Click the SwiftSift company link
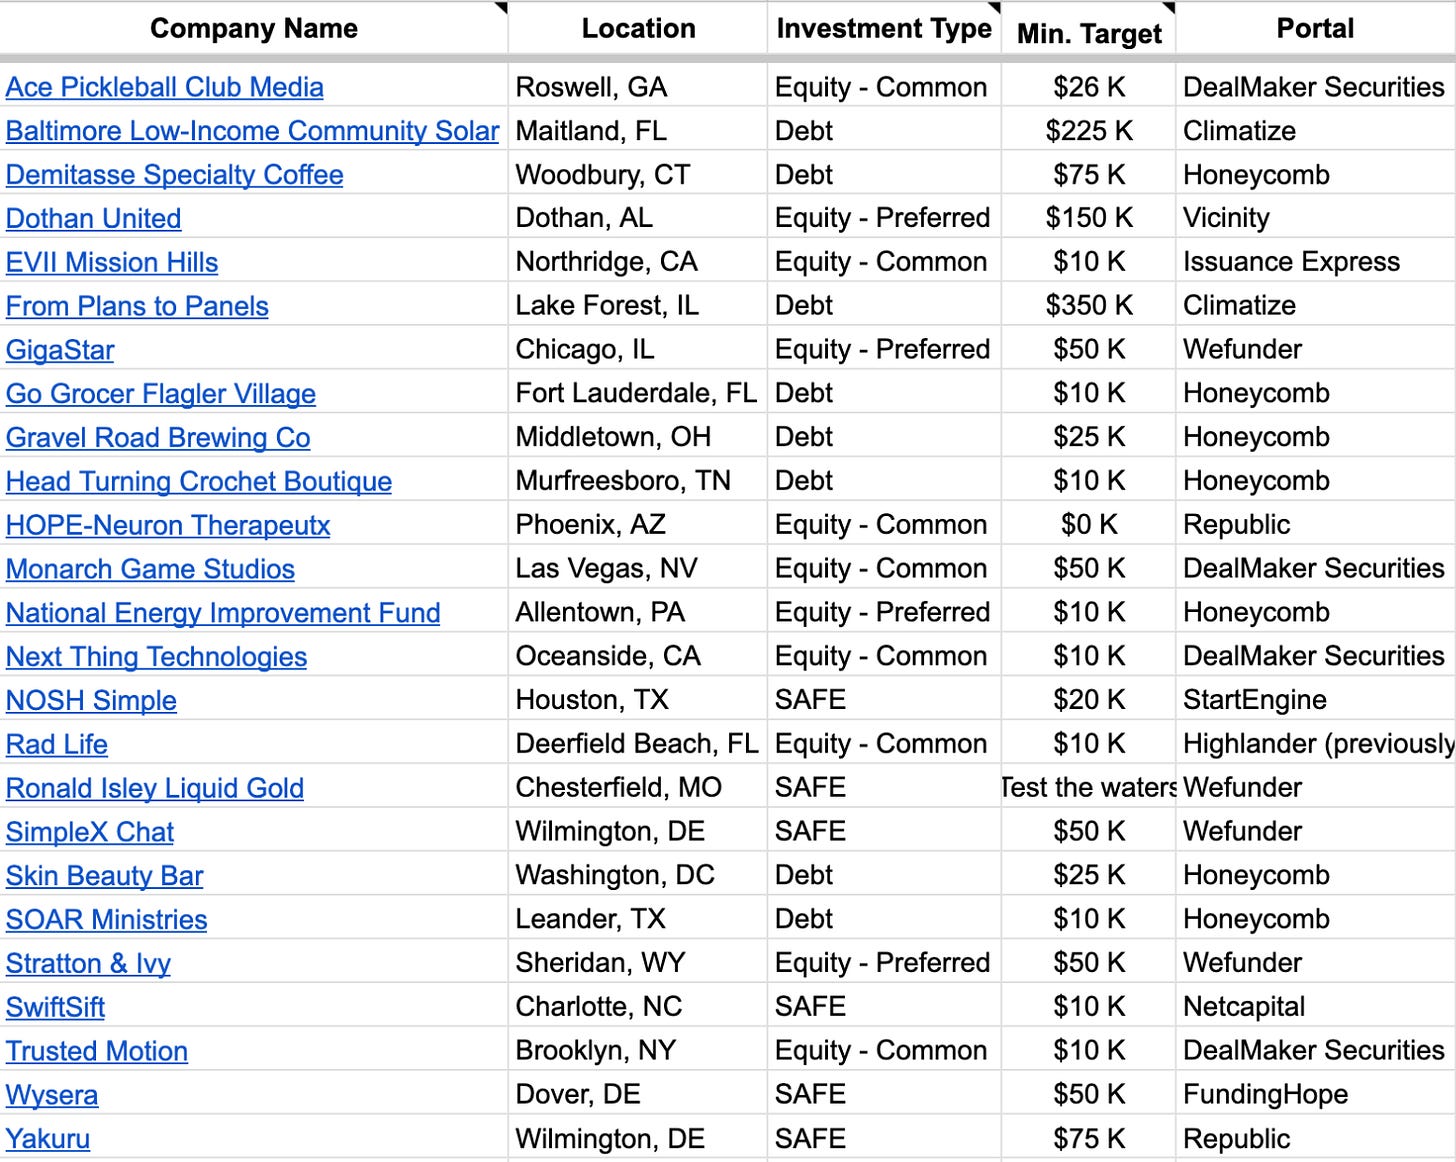The height and width of the screenshot is (1162, 1456). [x=56, y=1007]
